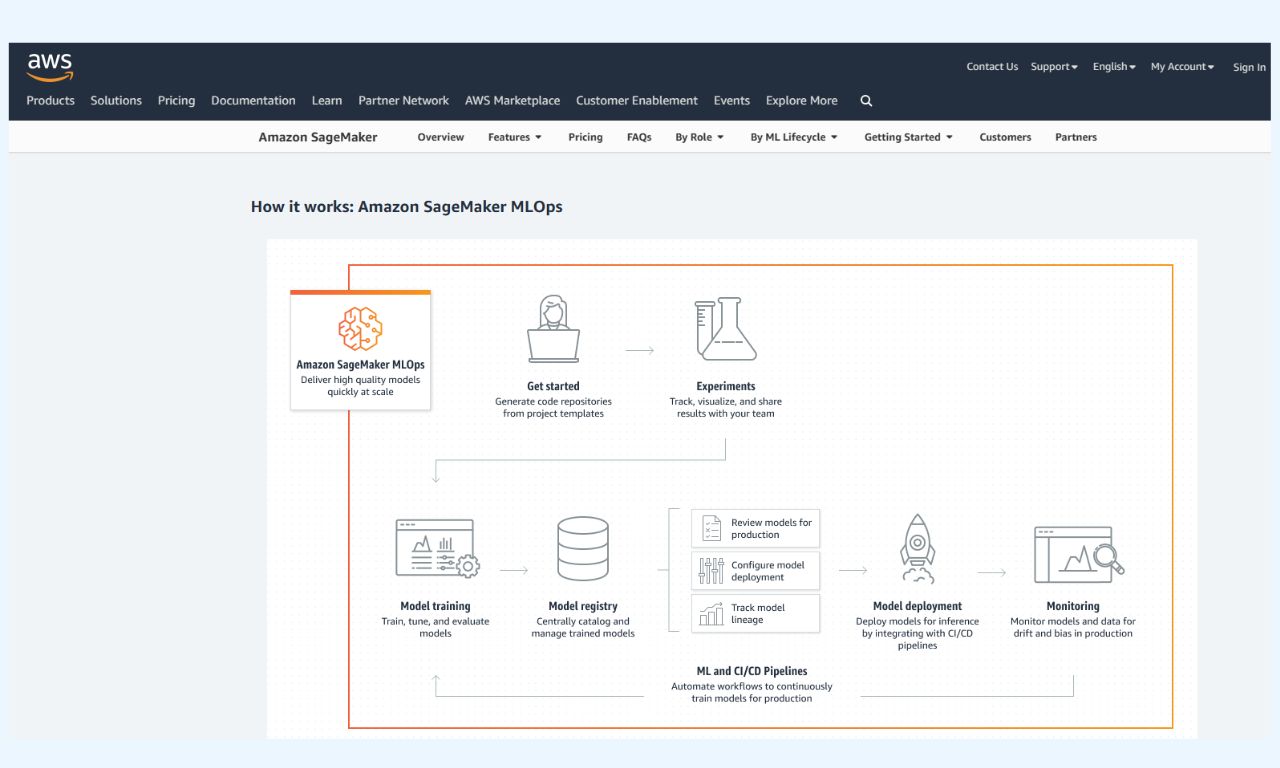The width and height of the screenshot is (1280, 768).
Task: Open the Learn menu
Action: (327, 101)
